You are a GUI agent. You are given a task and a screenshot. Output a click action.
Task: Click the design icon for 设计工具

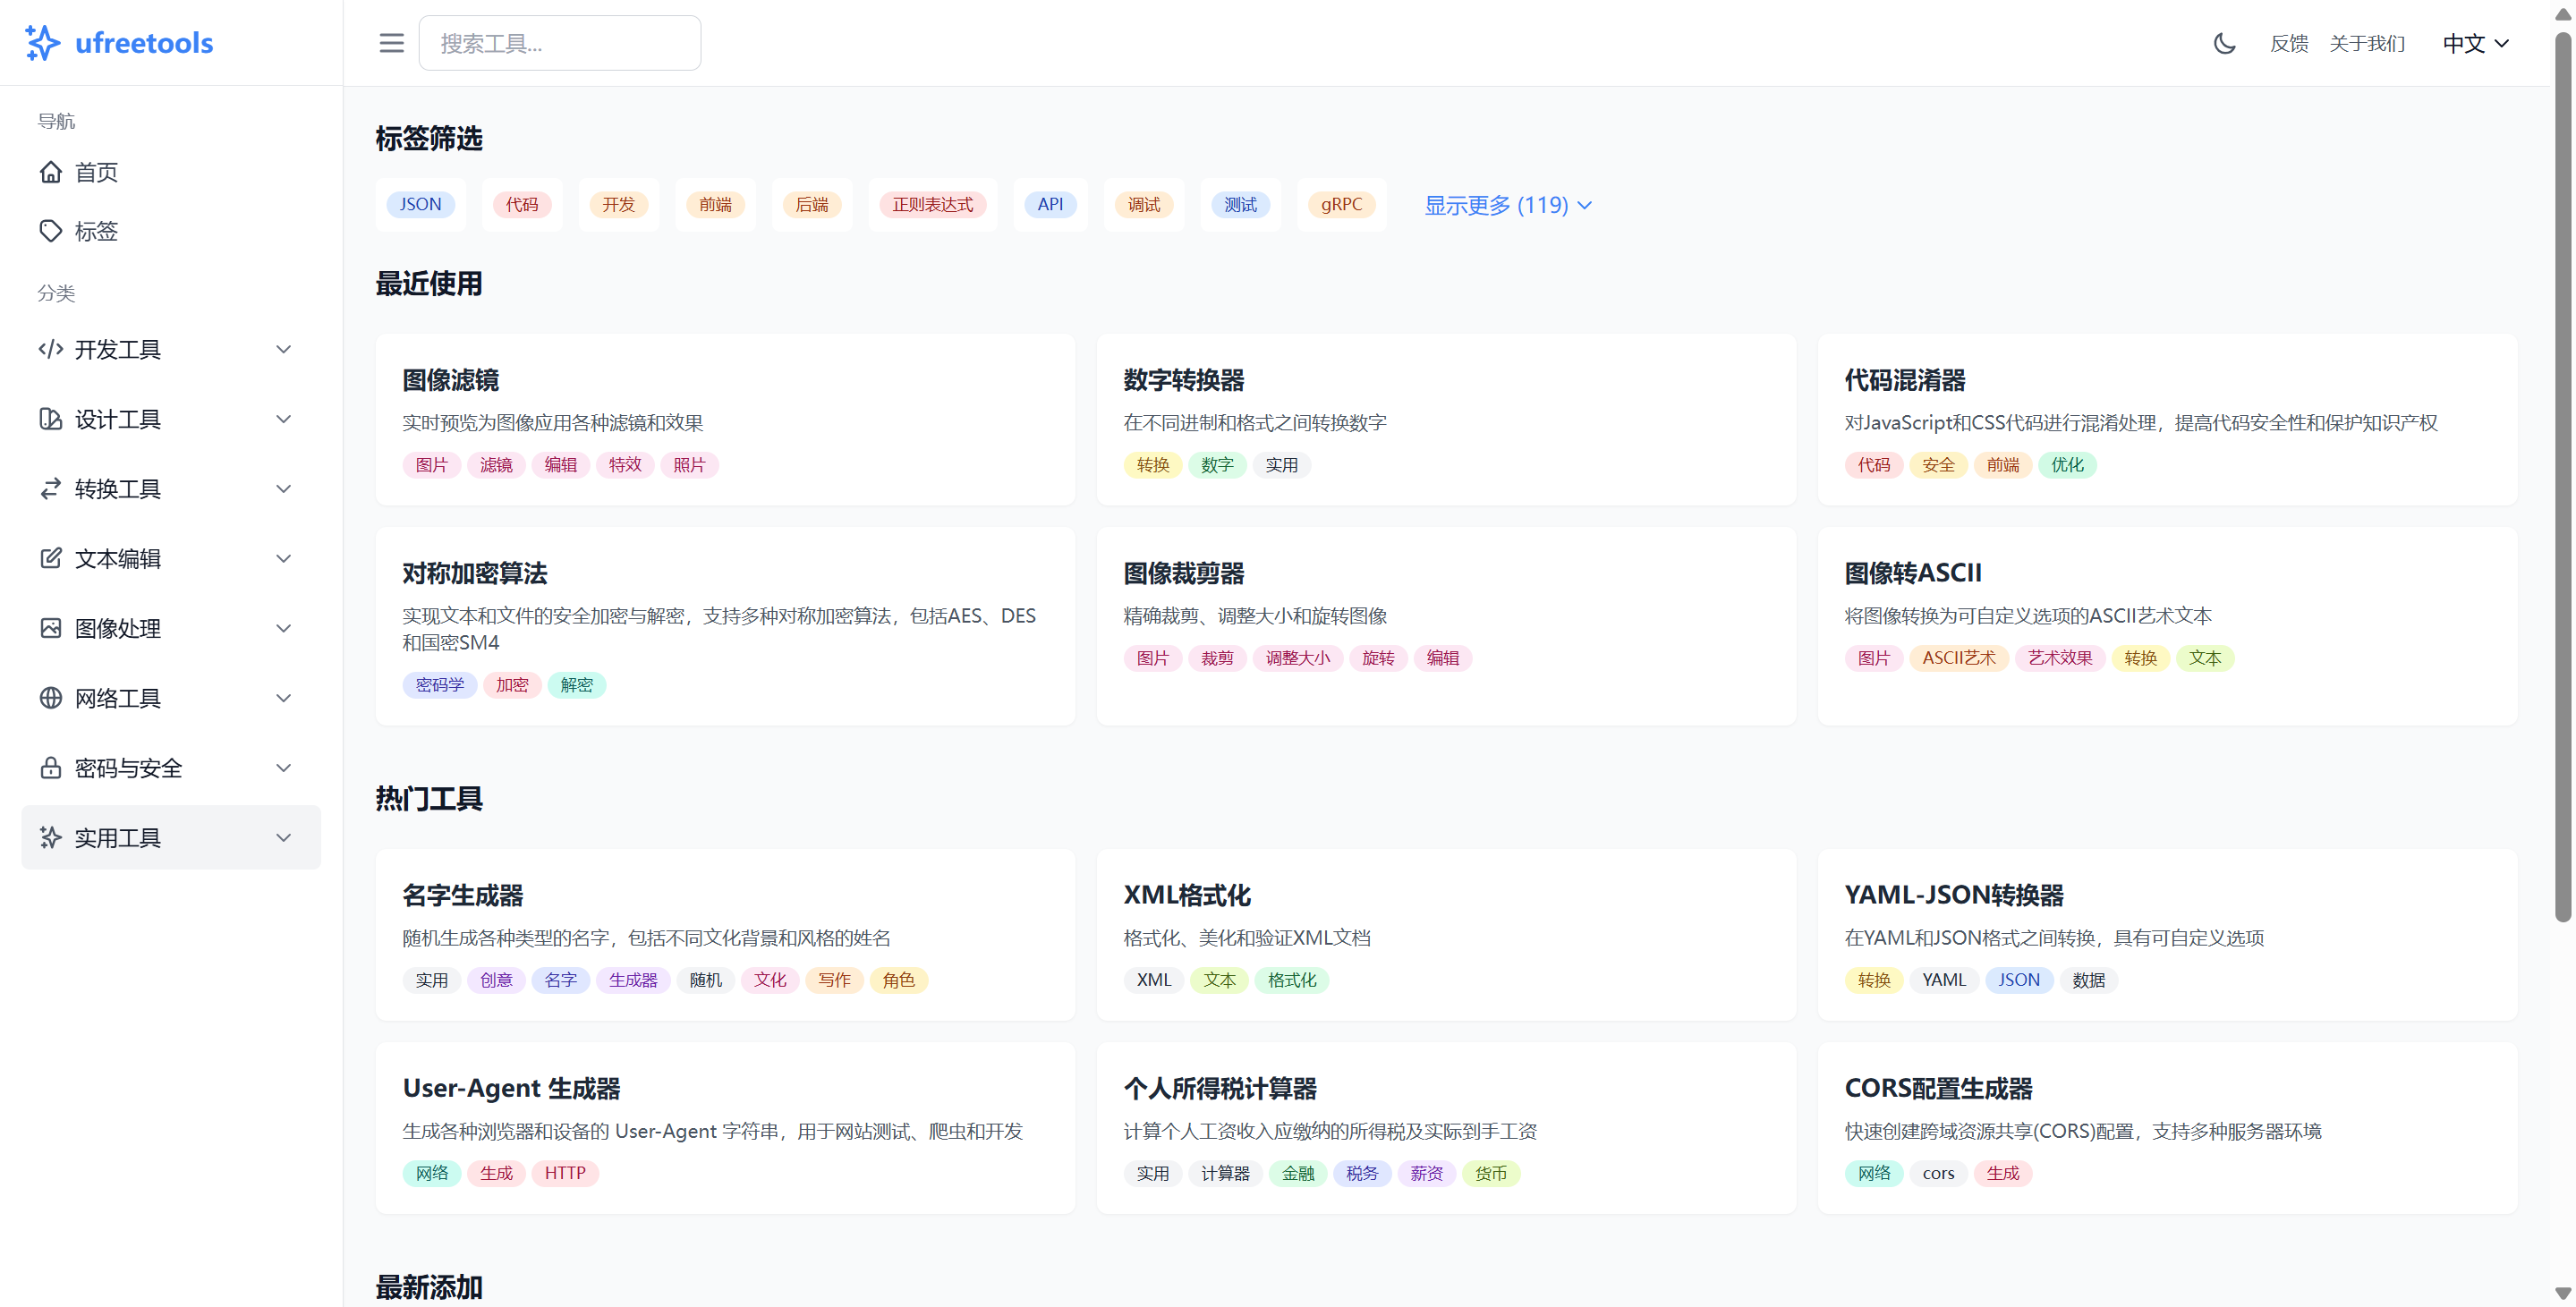click(x=51, y=419)
